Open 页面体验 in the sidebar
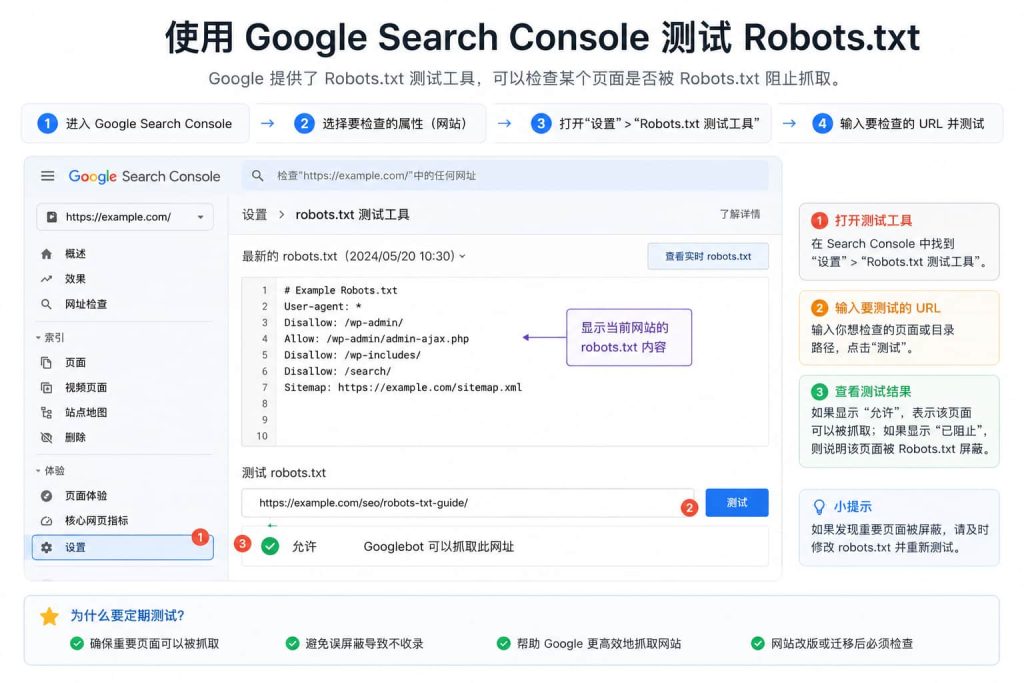Image resolution: width=1024 pixels, height=683 pixels. tap(86, 496)
